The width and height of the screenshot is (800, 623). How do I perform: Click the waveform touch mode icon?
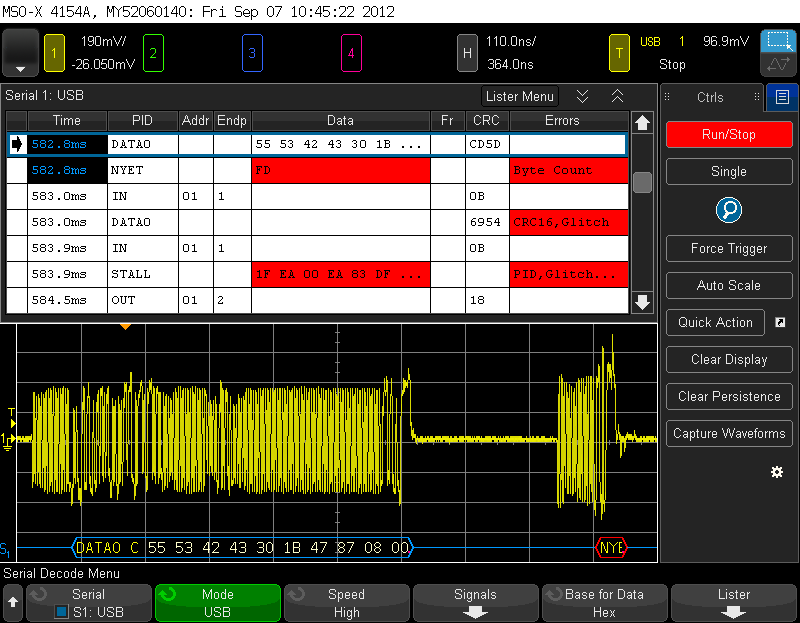tap(777, 66)
